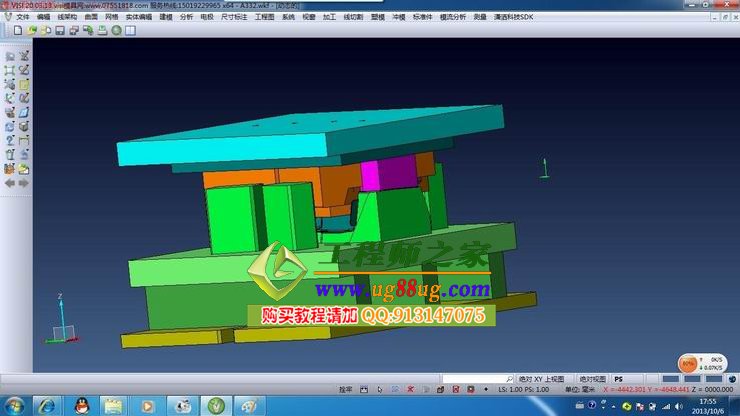Open the 编辑 menu
The width and height of the screenshot is (740, 416).
[x=43, y=17]
